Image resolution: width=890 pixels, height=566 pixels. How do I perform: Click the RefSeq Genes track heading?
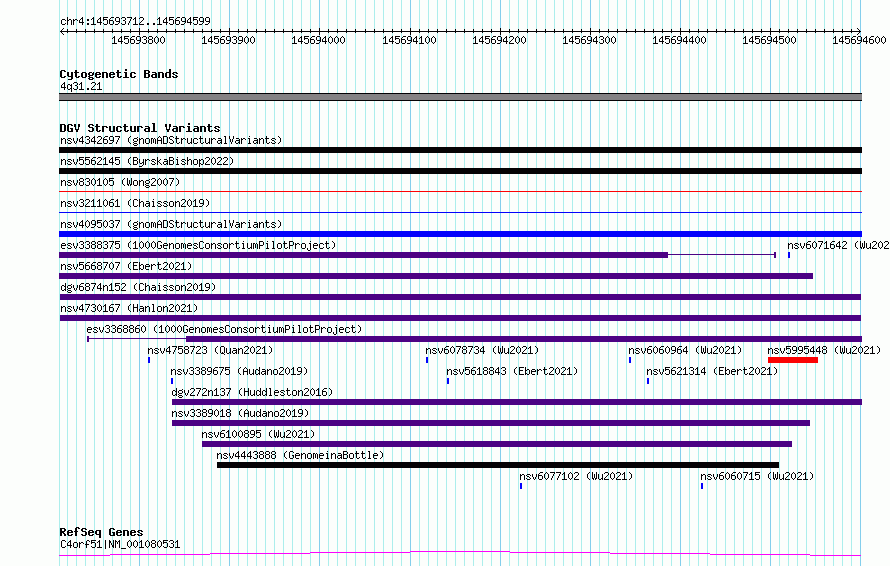101,532
